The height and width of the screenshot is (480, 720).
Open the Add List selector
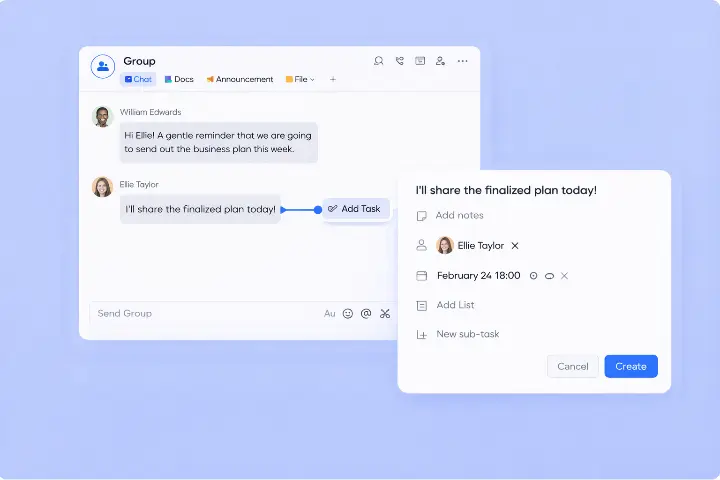pyautogui.click(x=455, y=305)
